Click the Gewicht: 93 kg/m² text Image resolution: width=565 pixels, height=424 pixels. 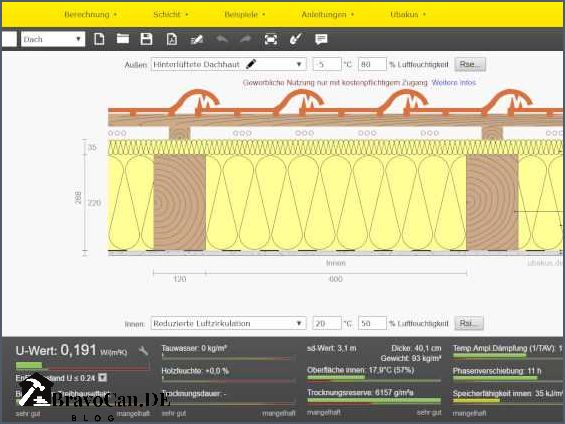click(x=411, y=358)
